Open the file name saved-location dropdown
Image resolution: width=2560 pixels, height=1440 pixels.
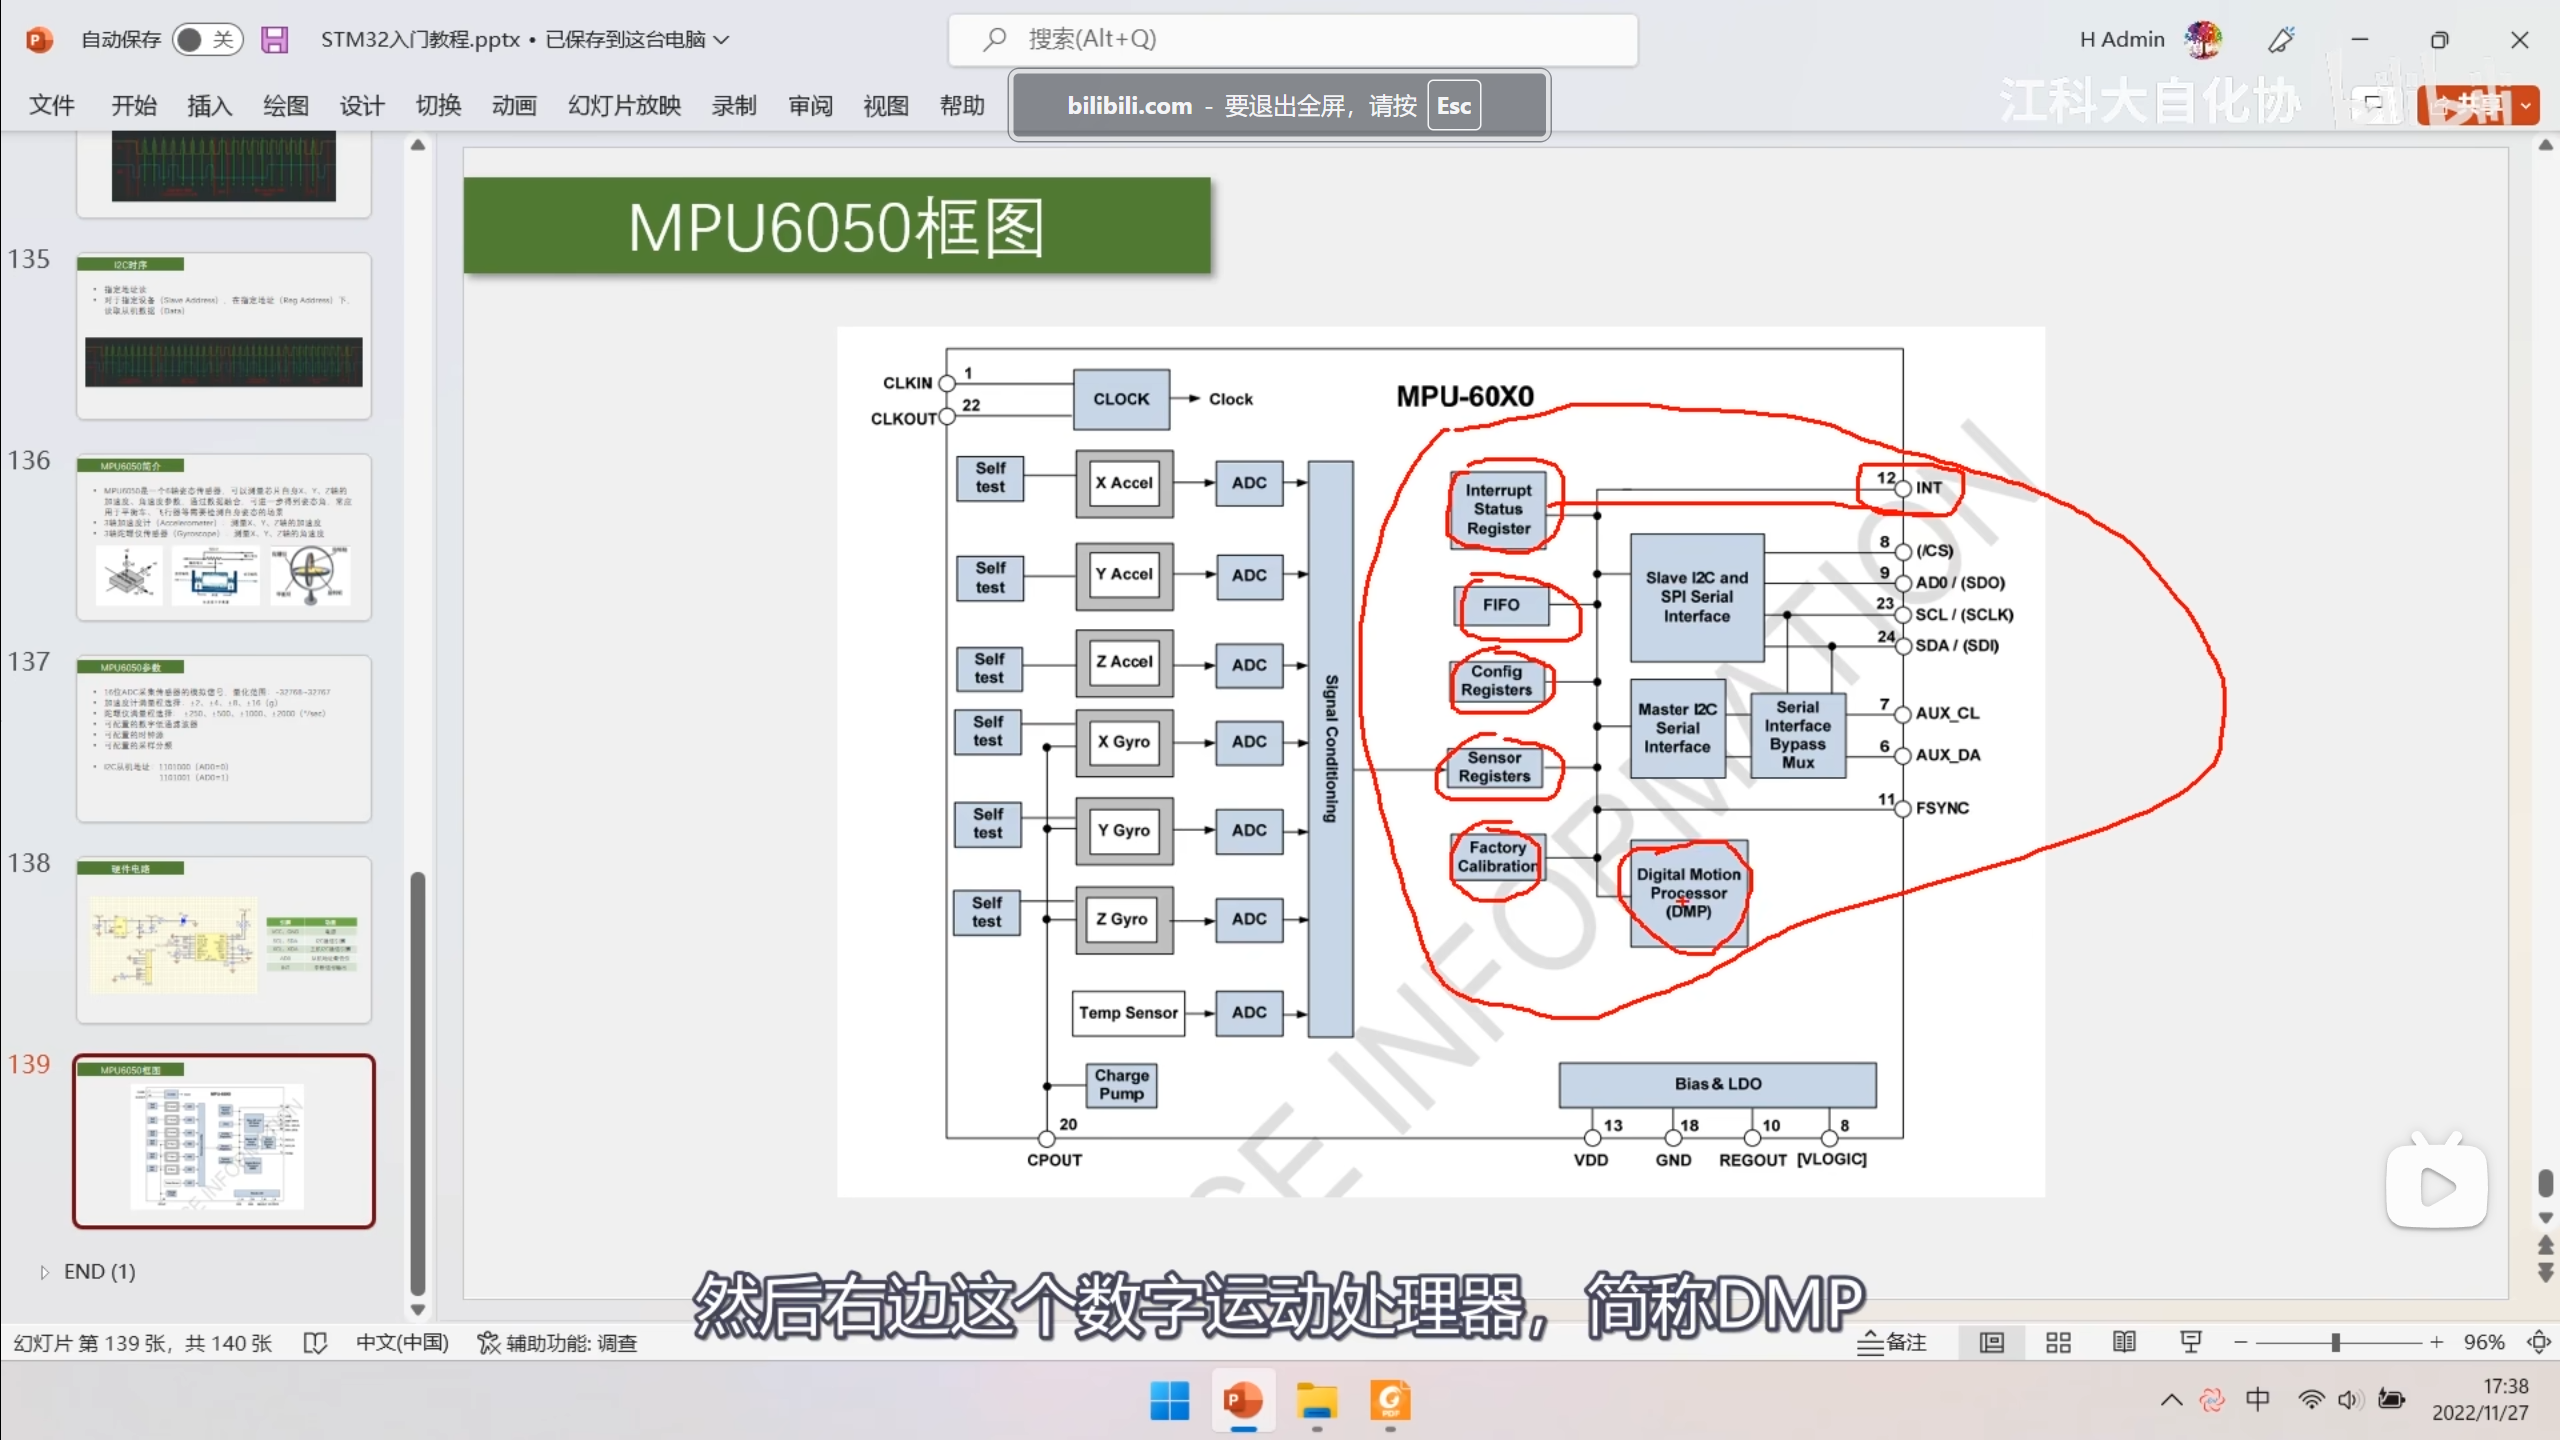click(x=722, y=40)
